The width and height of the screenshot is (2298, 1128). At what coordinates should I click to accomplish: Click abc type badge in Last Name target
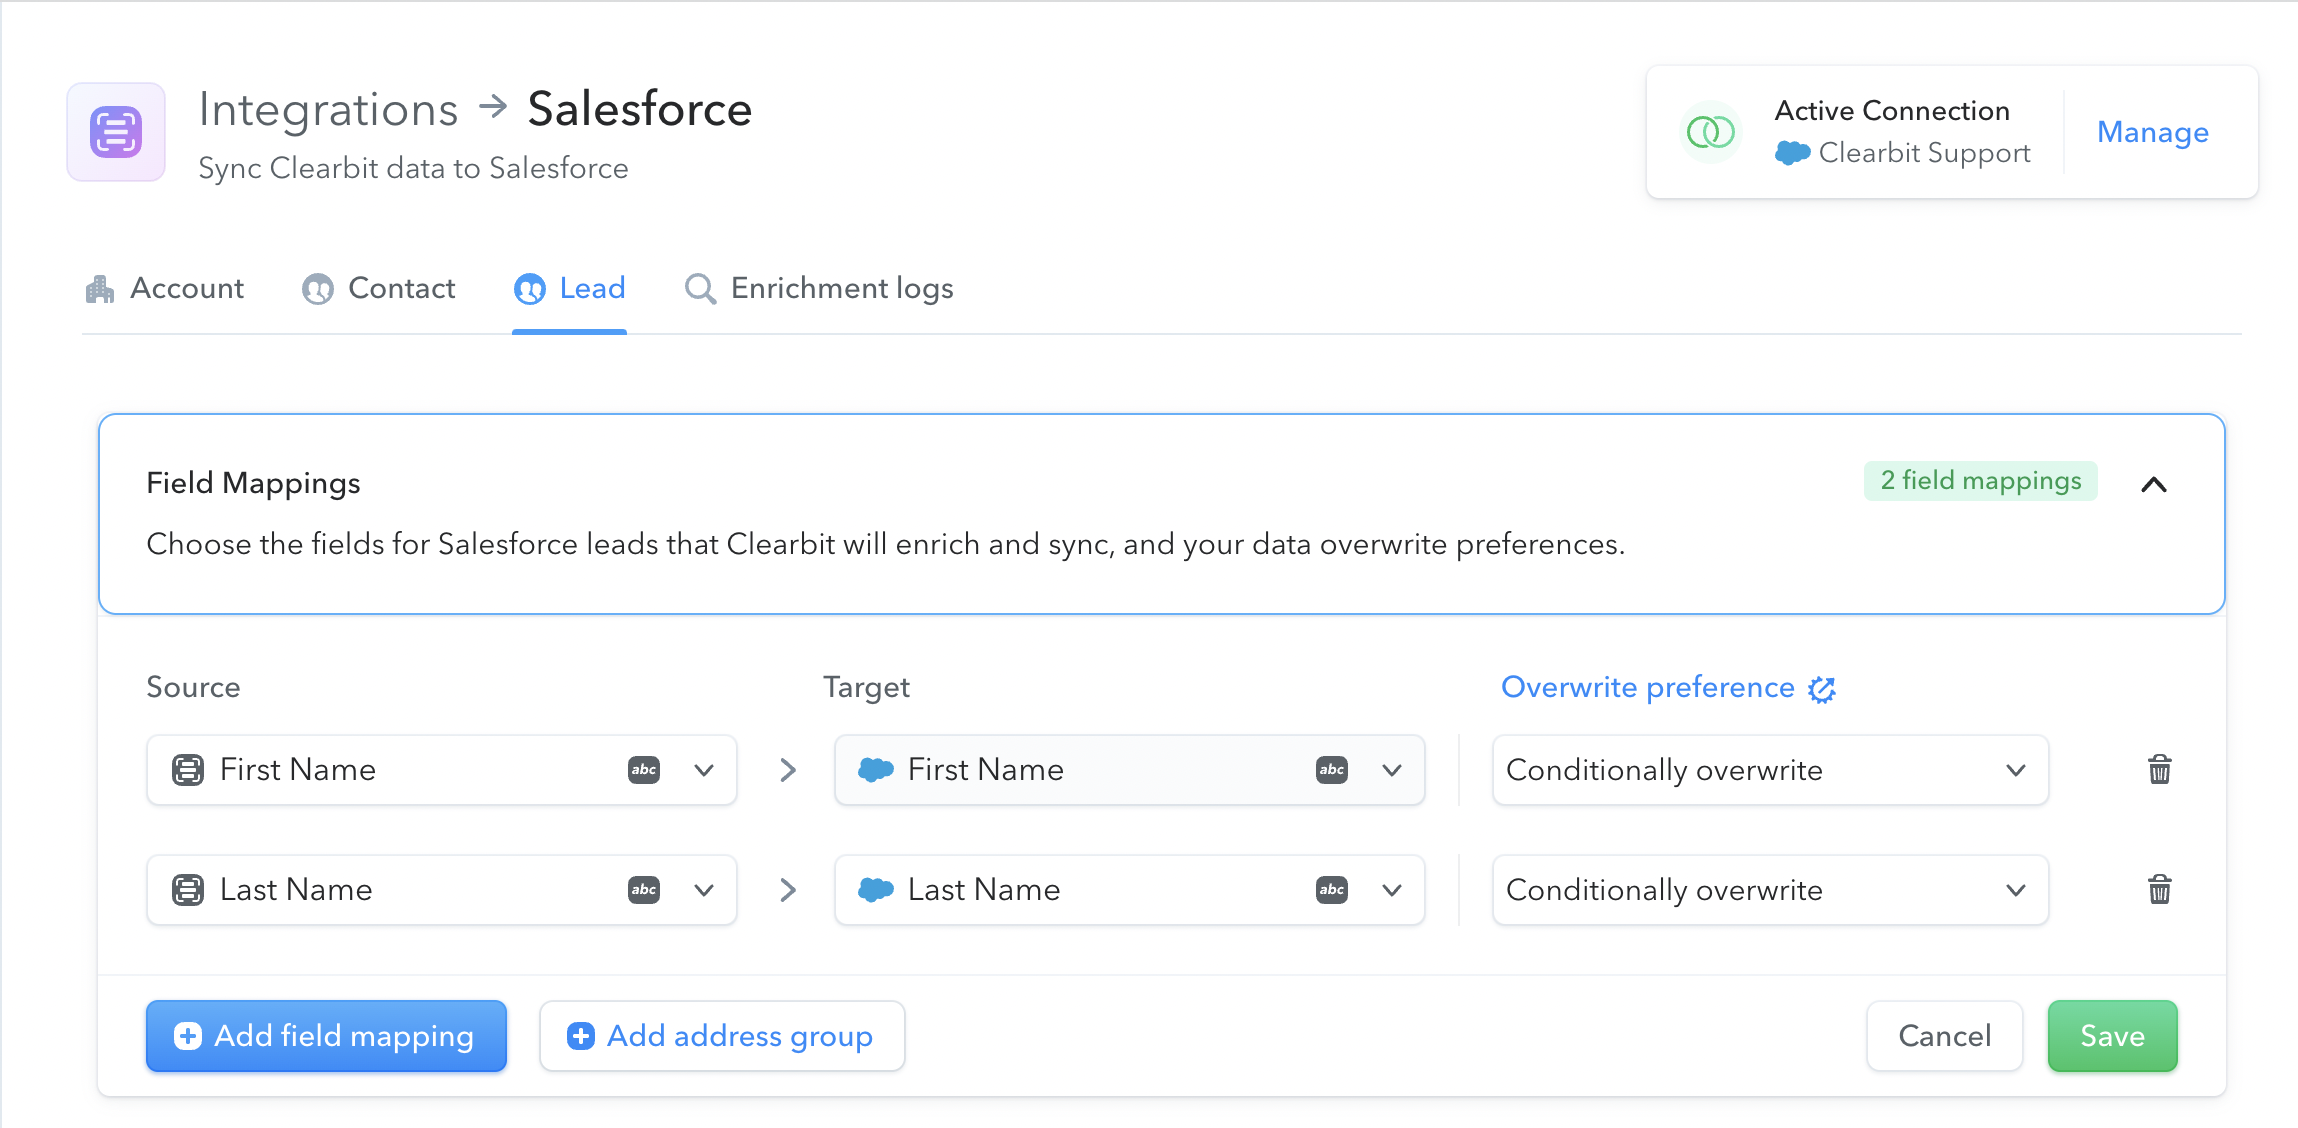(x=1332, y=890)
